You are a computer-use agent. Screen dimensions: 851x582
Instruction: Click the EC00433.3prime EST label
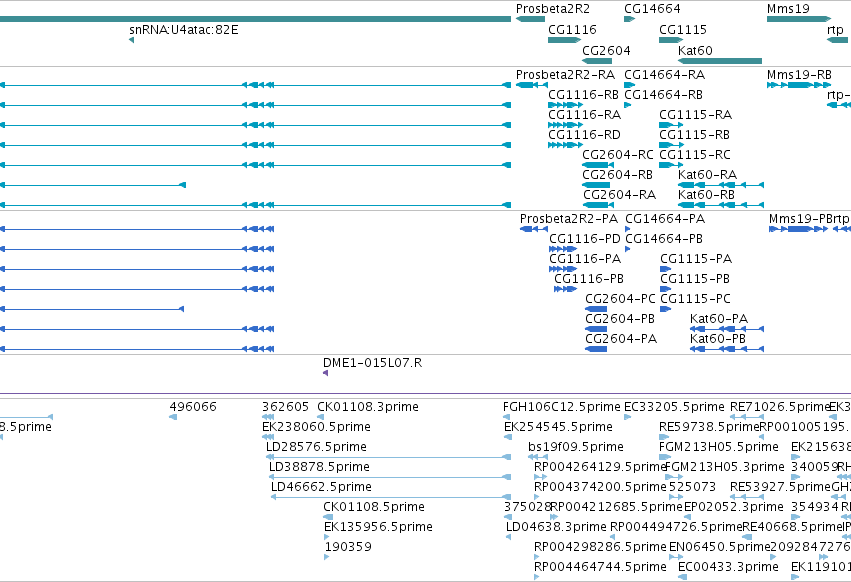pos(728,568)
